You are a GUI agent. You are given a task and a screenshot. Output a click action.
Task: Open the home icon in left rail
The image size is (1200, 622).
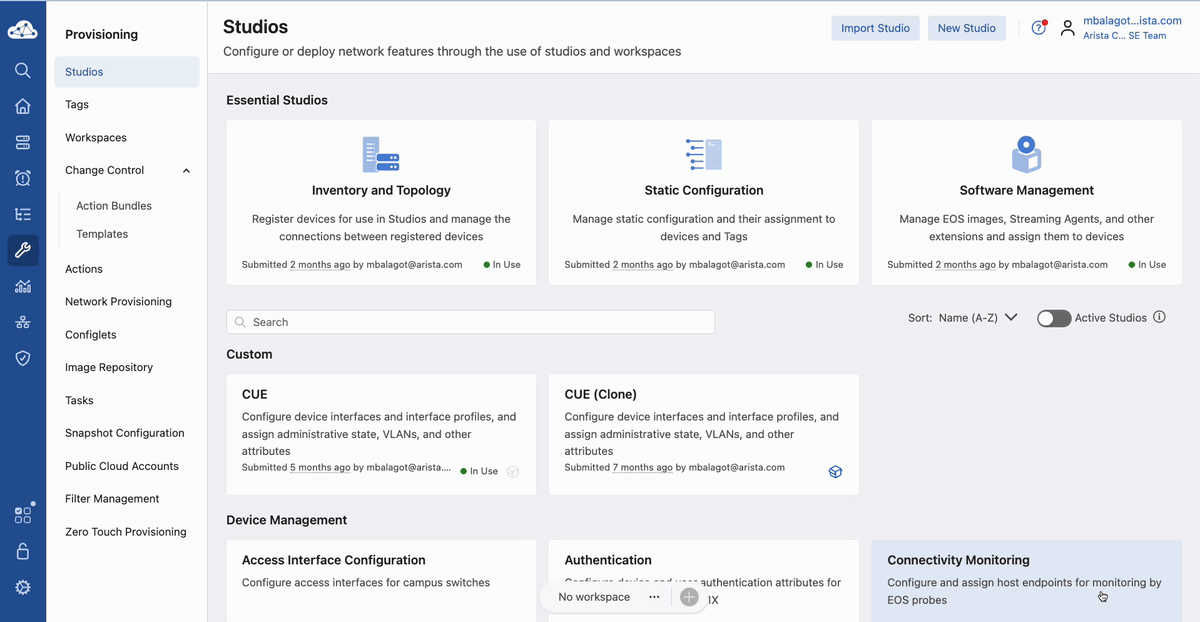[22, 107]
